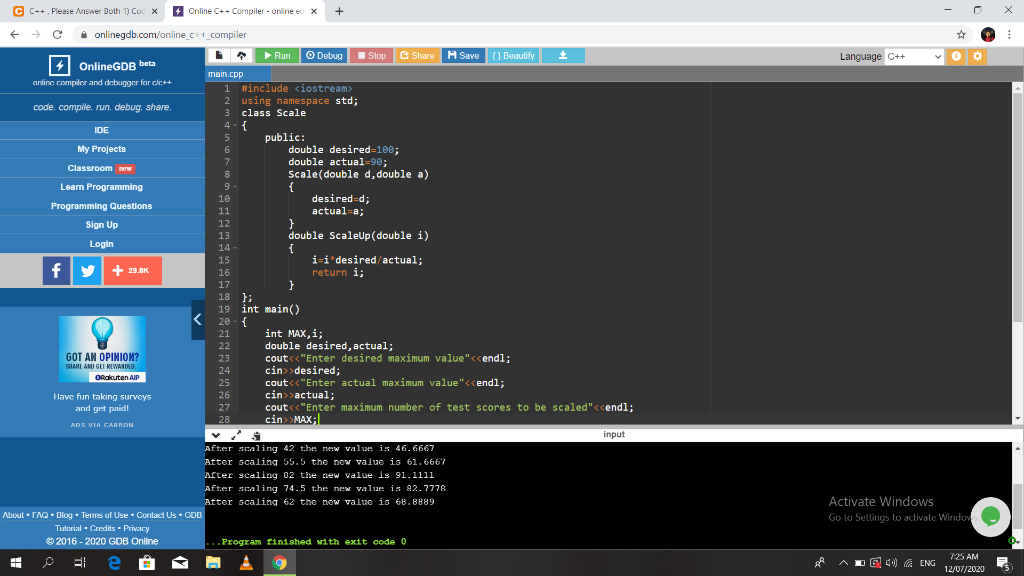This screenshot has height=576, width=1024.
Task: Close the Online C++ Compiler browser tab
Action: pyautogui.click(x=314, y=11)
